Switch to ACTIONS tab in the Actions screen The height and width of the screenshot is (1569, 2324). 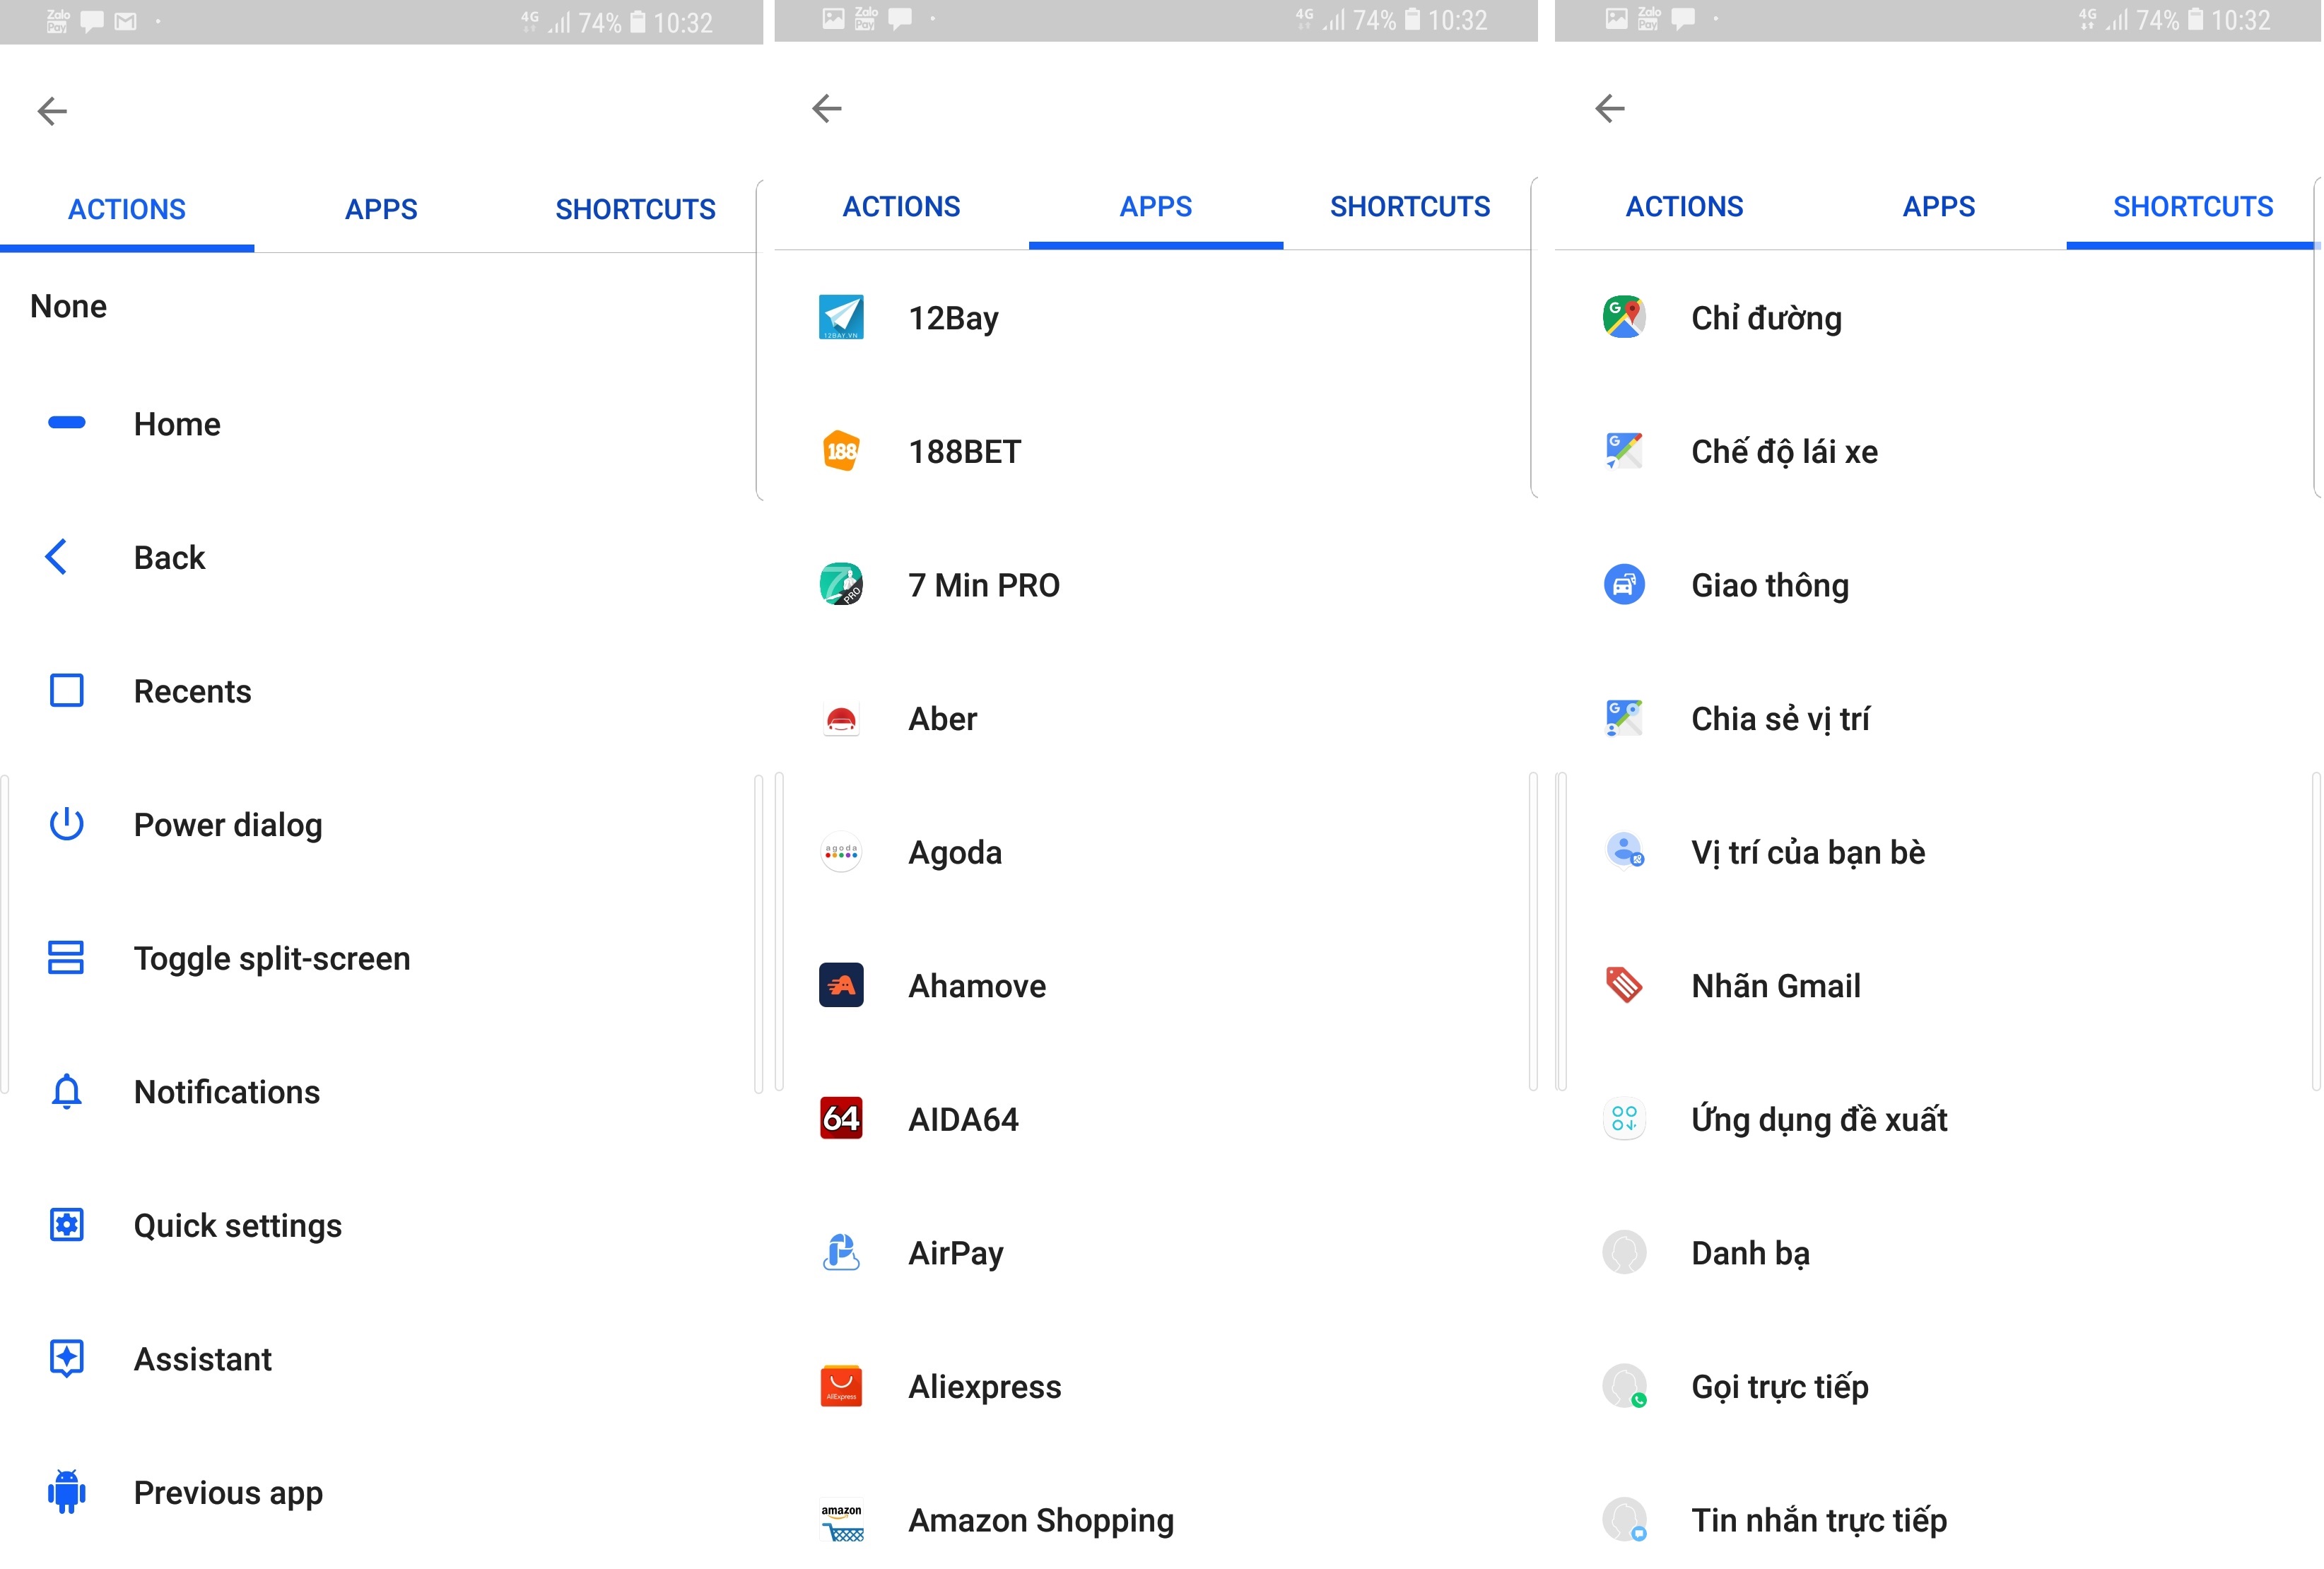click(127, 209)
